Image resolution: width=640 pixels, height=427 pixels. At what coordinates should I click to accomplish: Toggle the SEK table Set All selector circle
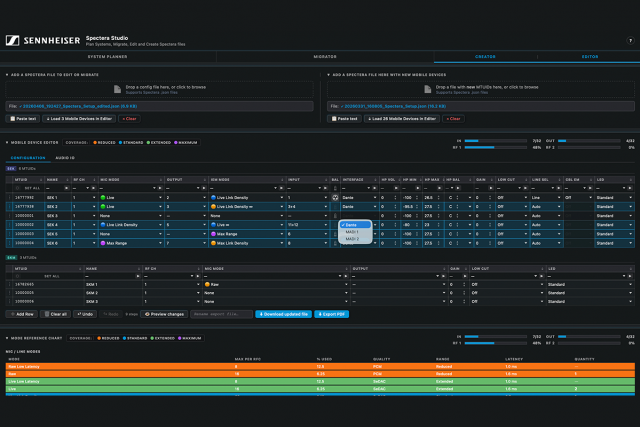click(17, 188)
